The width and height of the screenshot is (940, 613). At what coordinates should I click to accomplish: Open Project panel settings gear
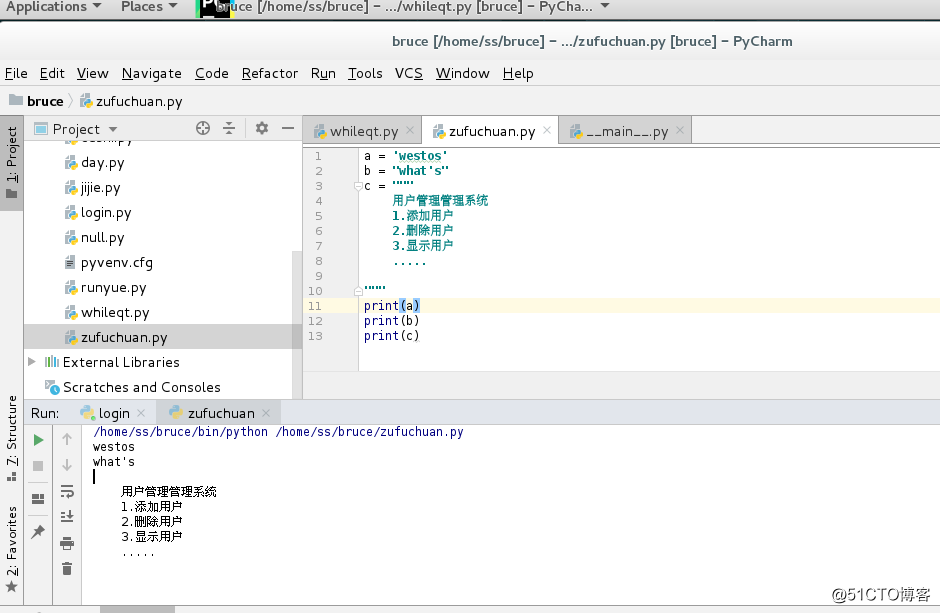pyautogui.click(x=262, y=128)
